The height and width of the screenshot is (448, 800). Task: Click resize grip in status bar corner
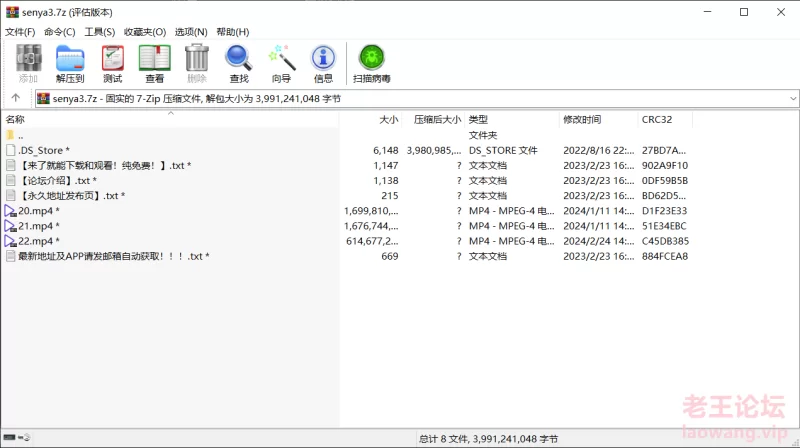(794, 442)
